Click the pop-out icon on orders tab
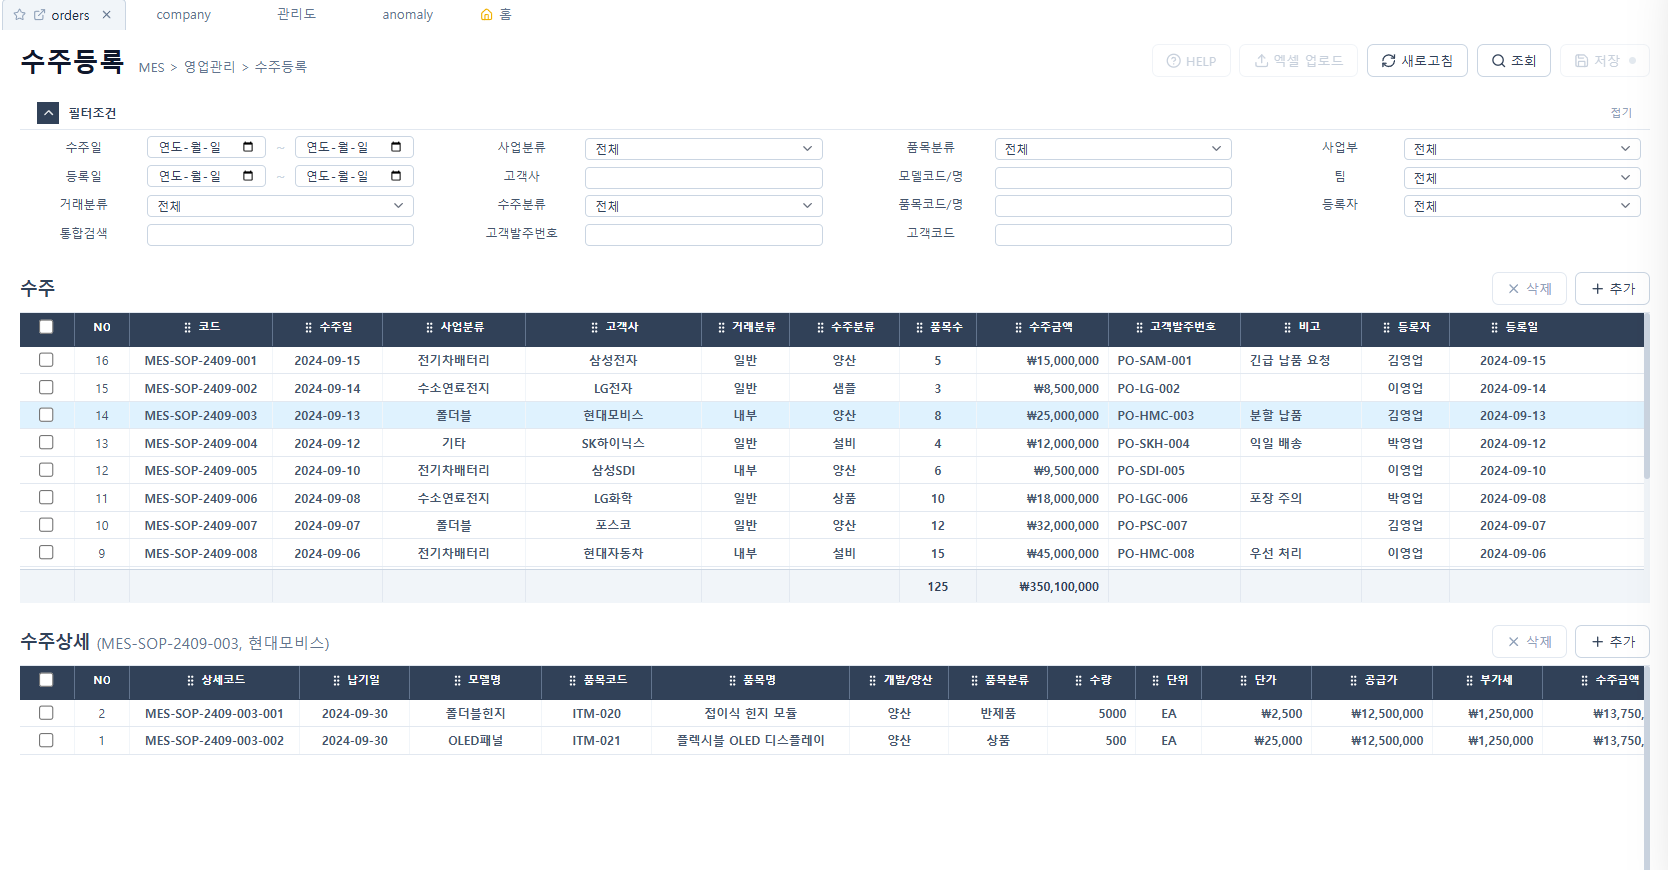Viewport: 1668px width, 870px height. [x=40, y=15]
